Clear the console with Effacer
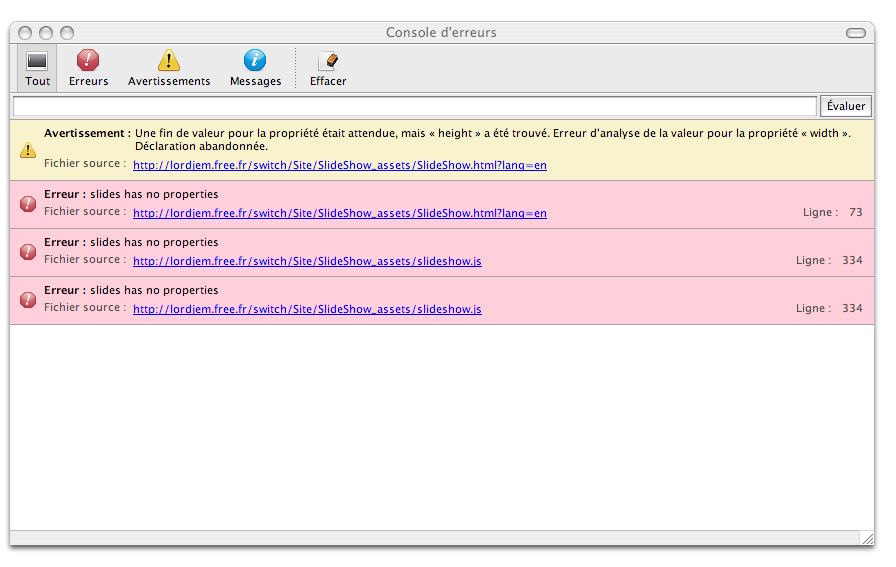This screenshot has width=896, height=567. click(328, 62)
